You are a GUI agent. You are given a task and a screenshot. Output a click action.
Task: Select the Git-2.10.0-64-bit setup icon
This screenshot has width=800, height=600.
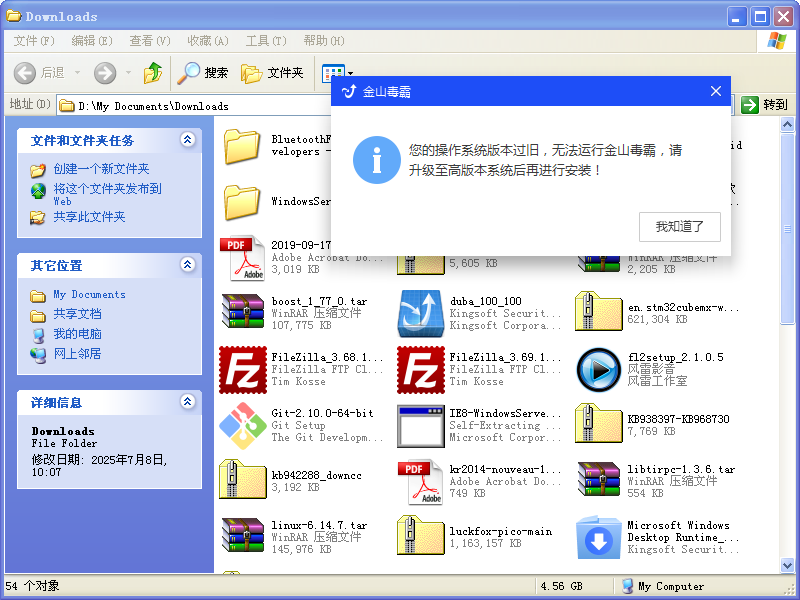pyautogui.click(x=243, y=426)
